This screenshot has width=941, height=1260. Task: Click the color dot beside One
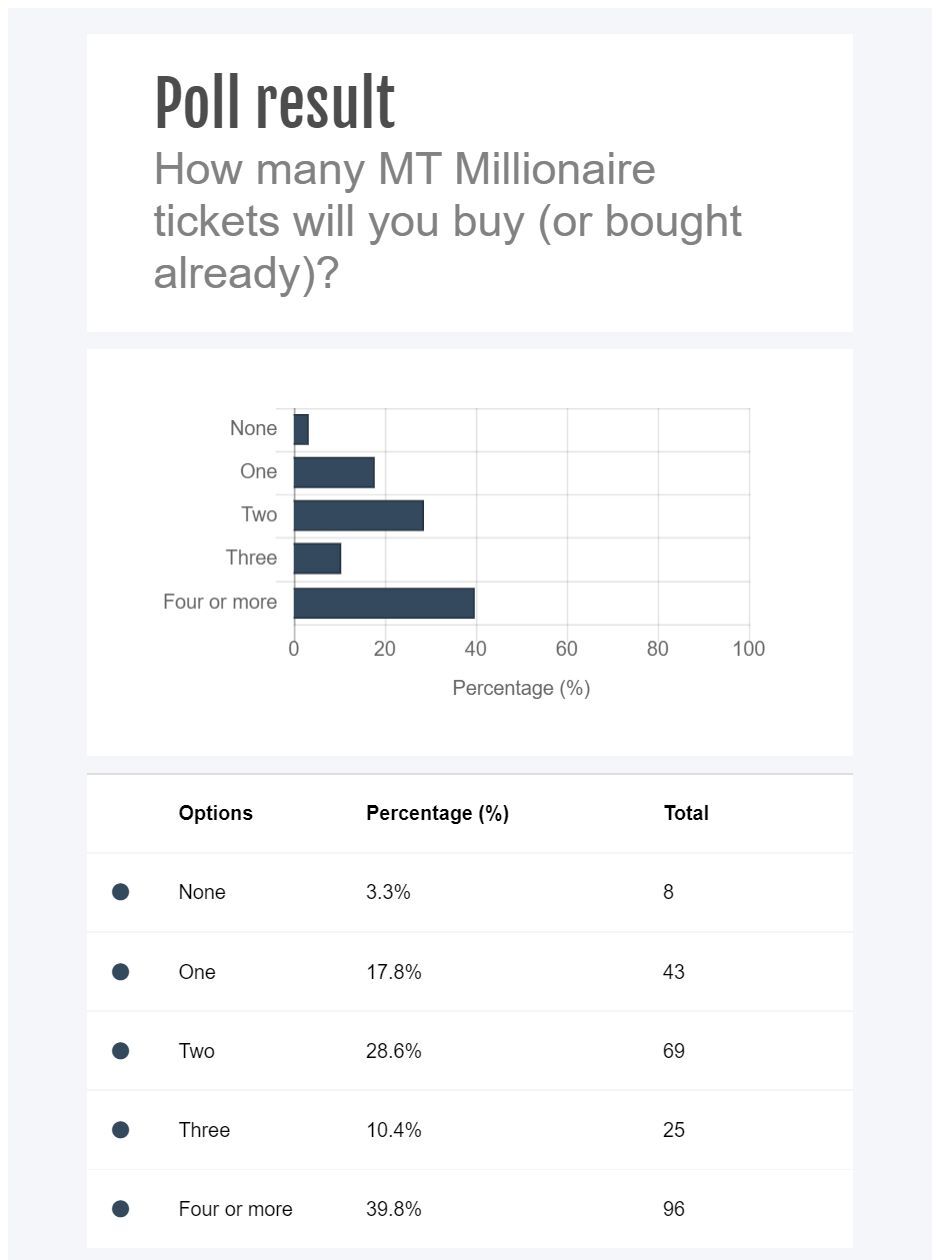click(x=120, y=971)
